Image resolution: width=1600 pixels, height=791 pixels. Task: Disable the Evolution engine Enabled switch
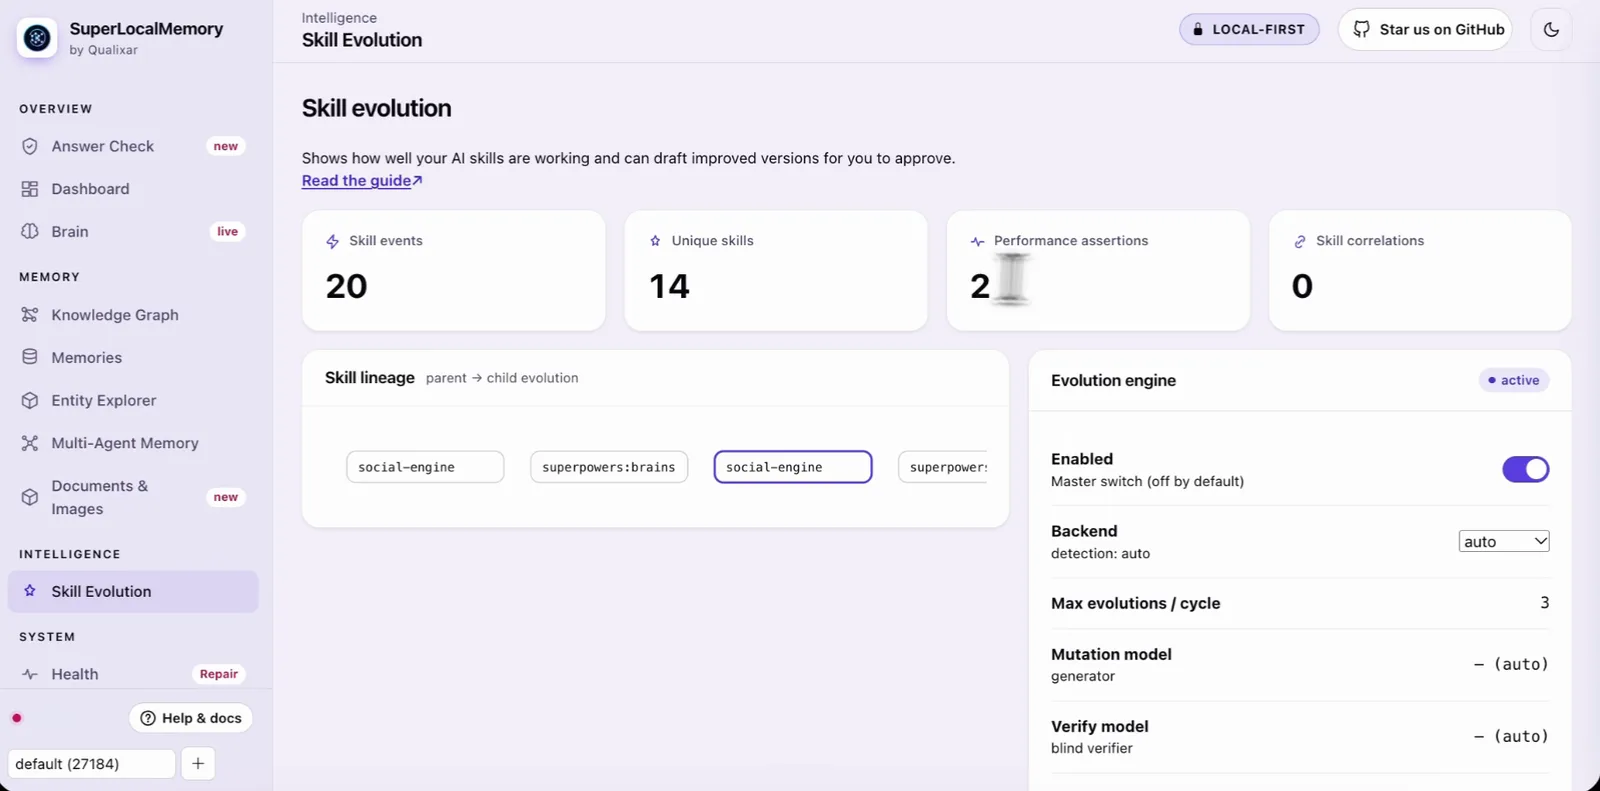tap(1525, 469)
